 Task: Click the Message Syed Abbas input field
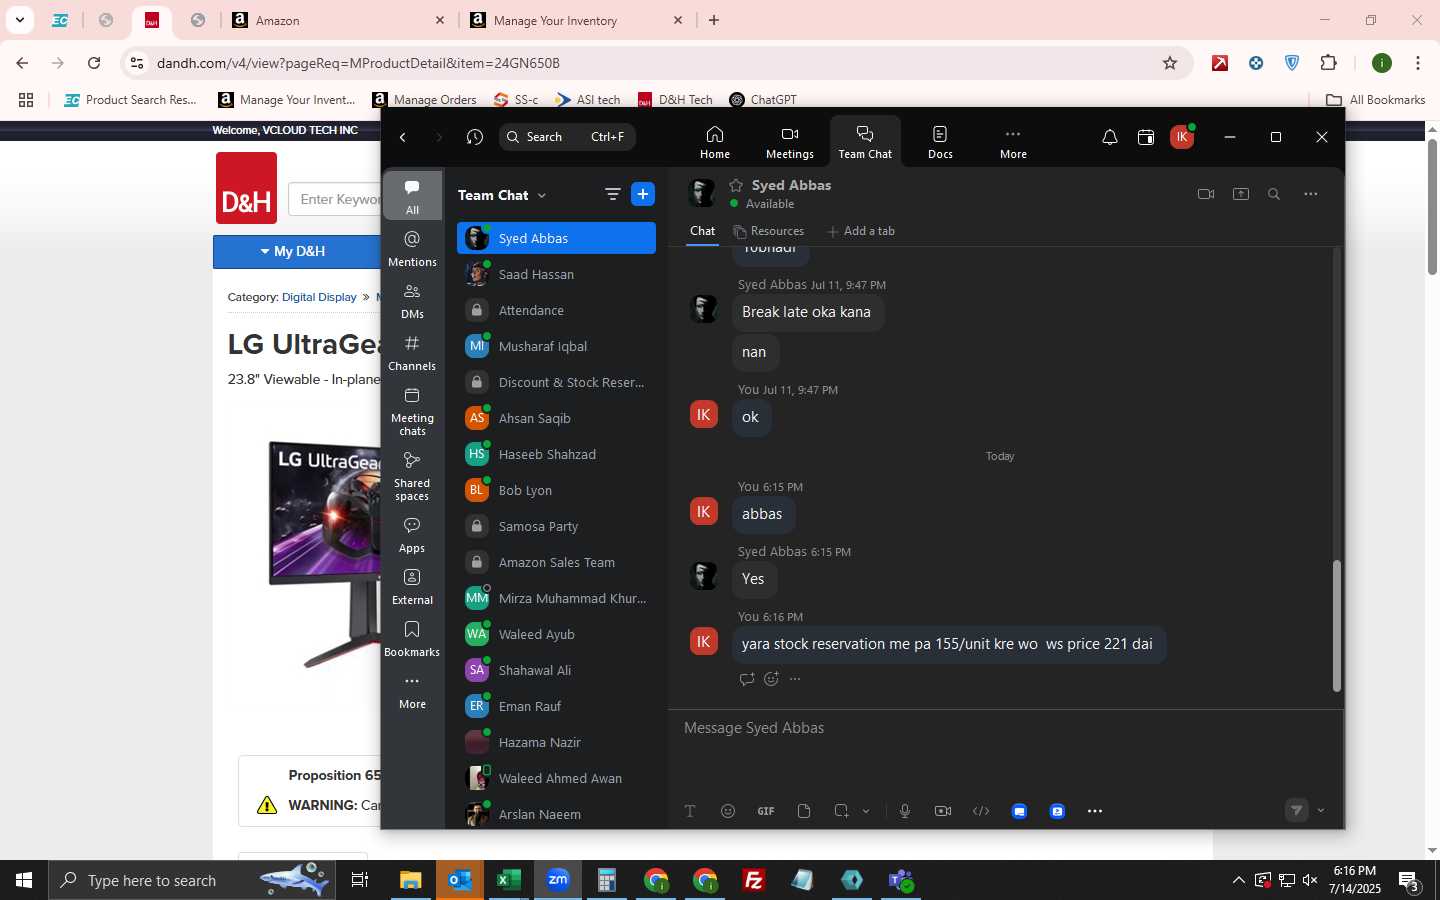tap(1005, 728)
